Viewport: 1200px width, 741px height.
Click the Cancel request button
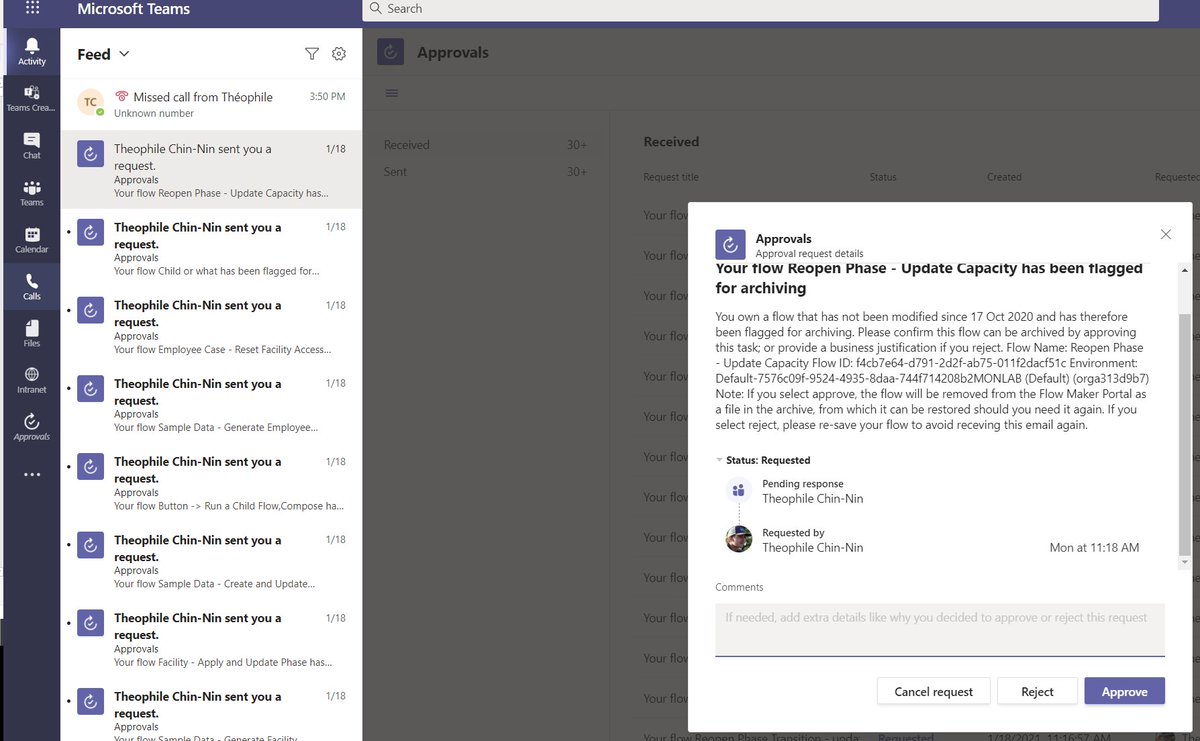point(933,692)
